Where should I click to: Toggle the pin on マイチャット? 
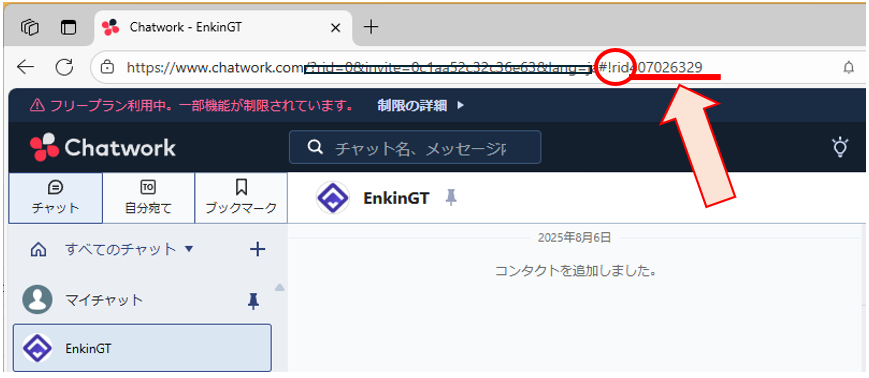[x=253, y=301]
